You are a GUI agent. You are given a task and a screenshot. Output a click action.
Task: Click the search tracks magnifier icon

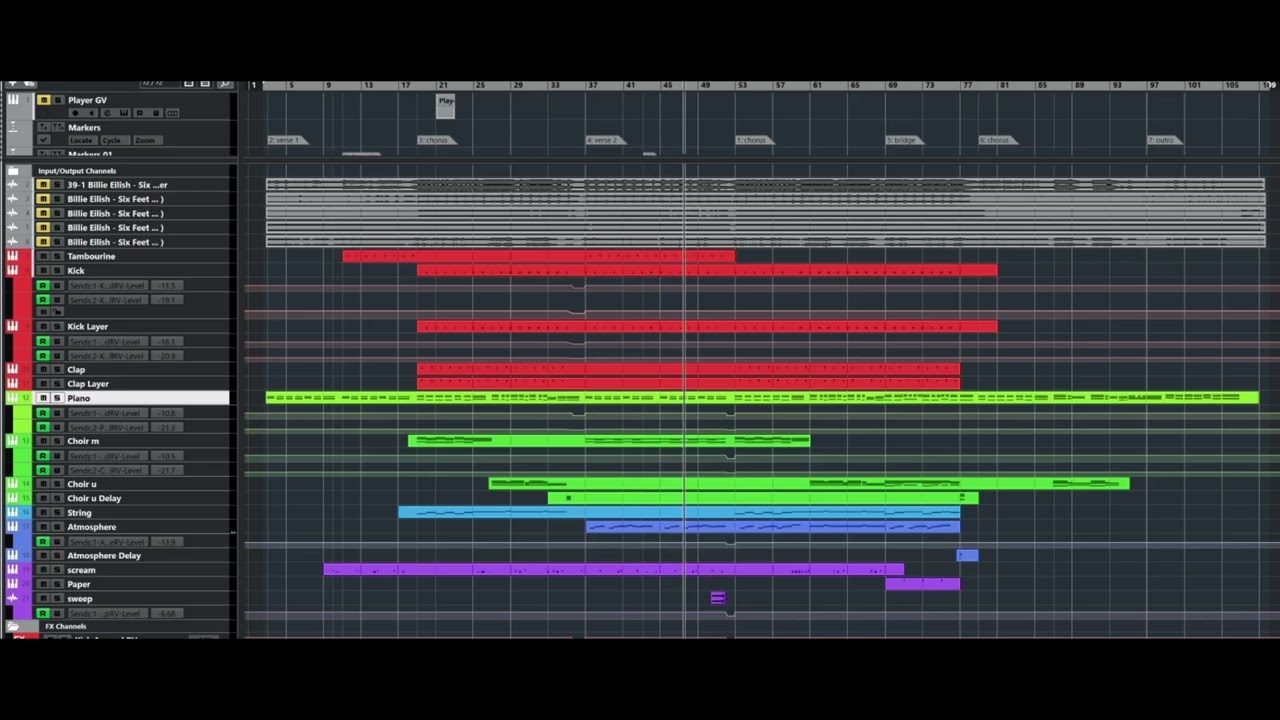point(225,83)
